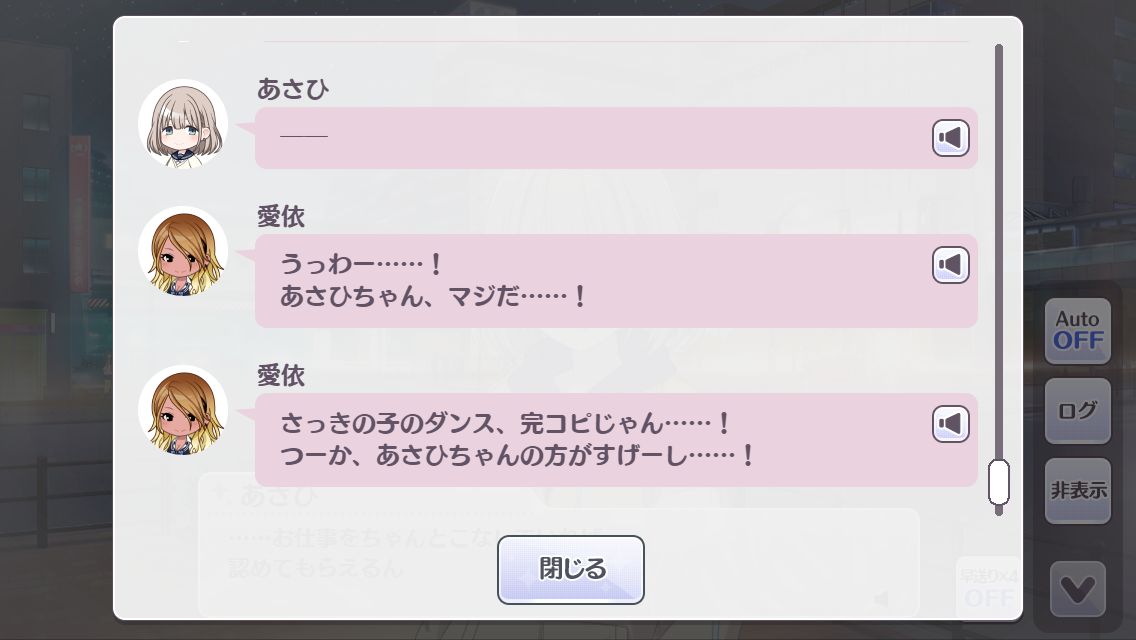Open the ログ panel button
Screen dimensions: 1136x640
(1078, 411)
